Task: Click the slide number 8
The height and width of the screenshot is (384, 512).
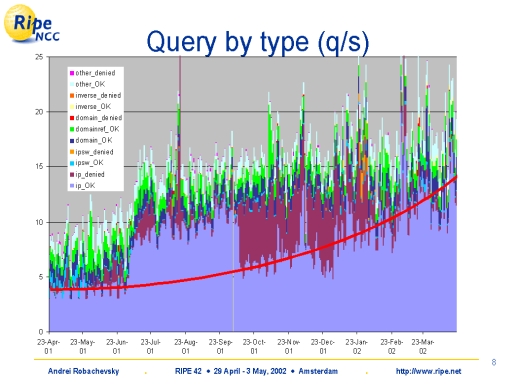Action: [494, 362]
